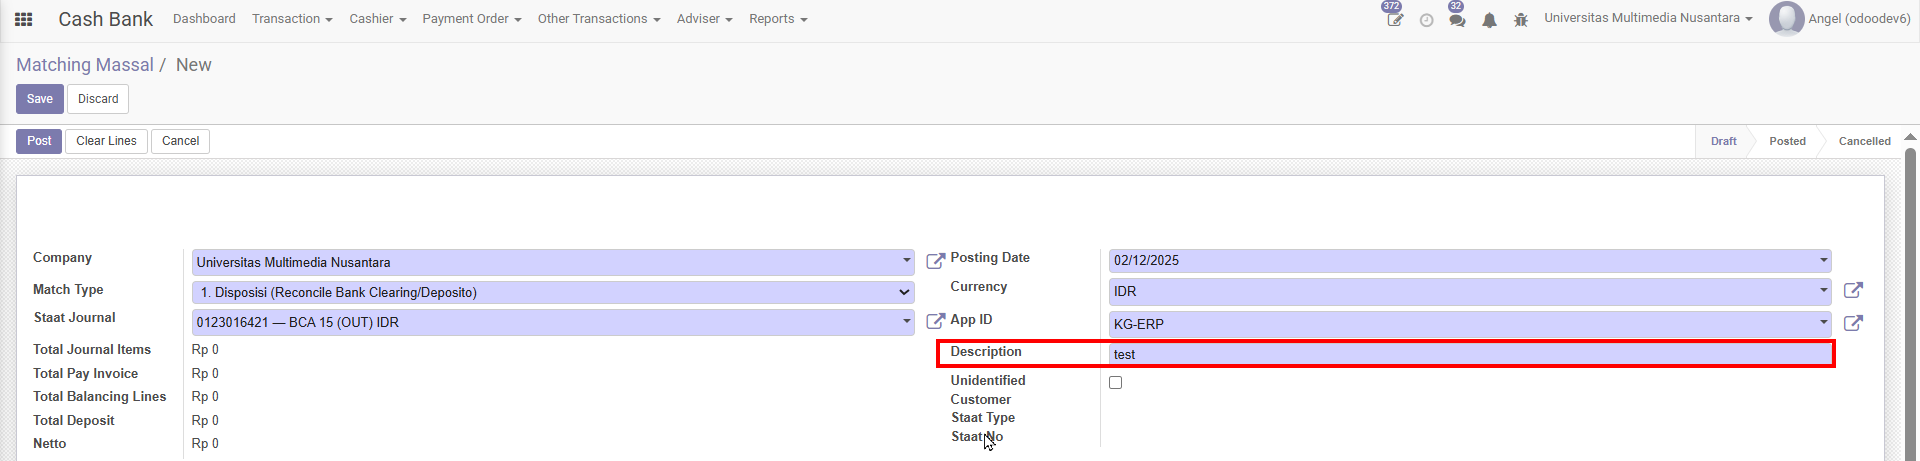
Task: Open external link next to Currency field
Action: [1853, 290]
